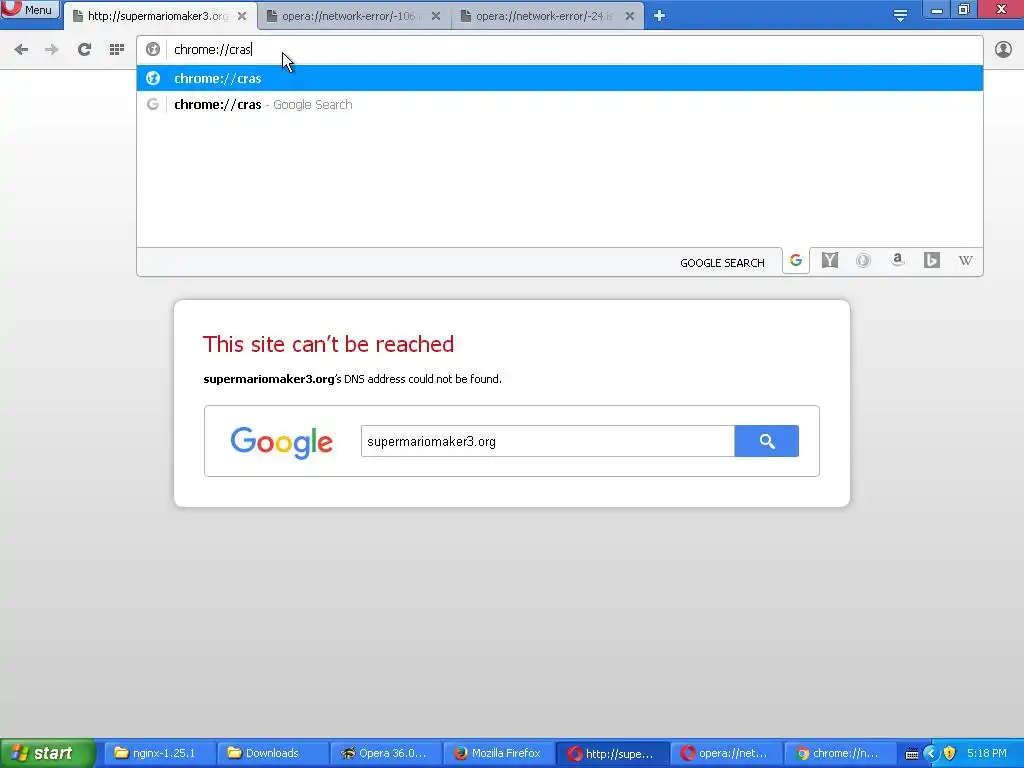Switch to the opera://network-error/-106 tab

(354, 16)
